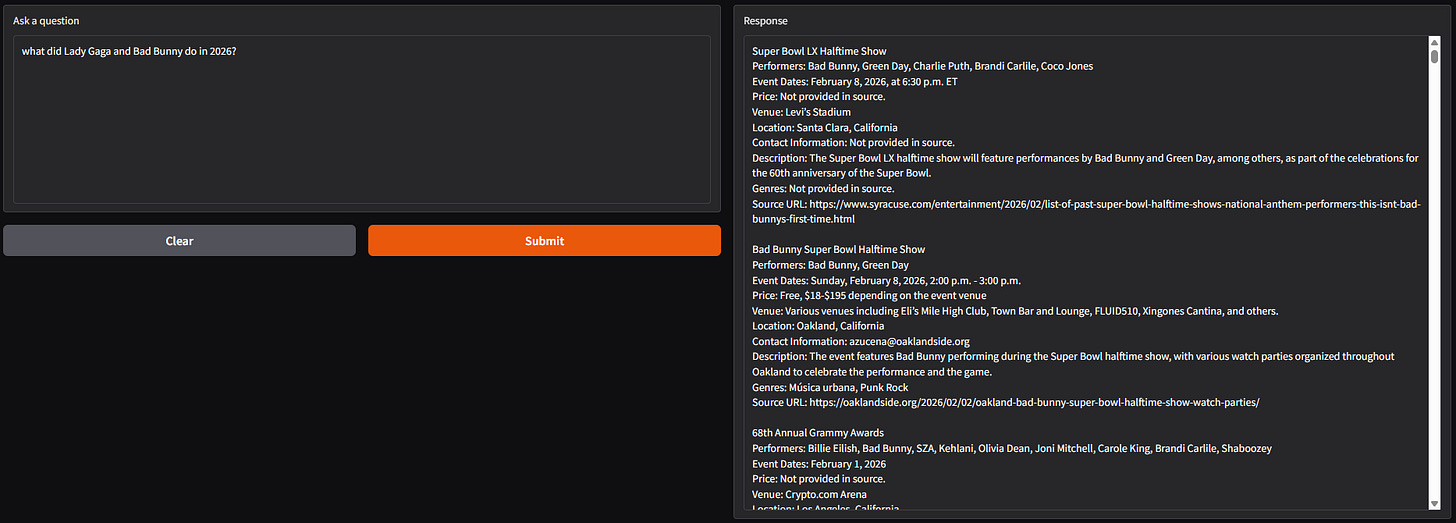
Task: Focus the Ask a question text box
Action: tap(362, 120)
